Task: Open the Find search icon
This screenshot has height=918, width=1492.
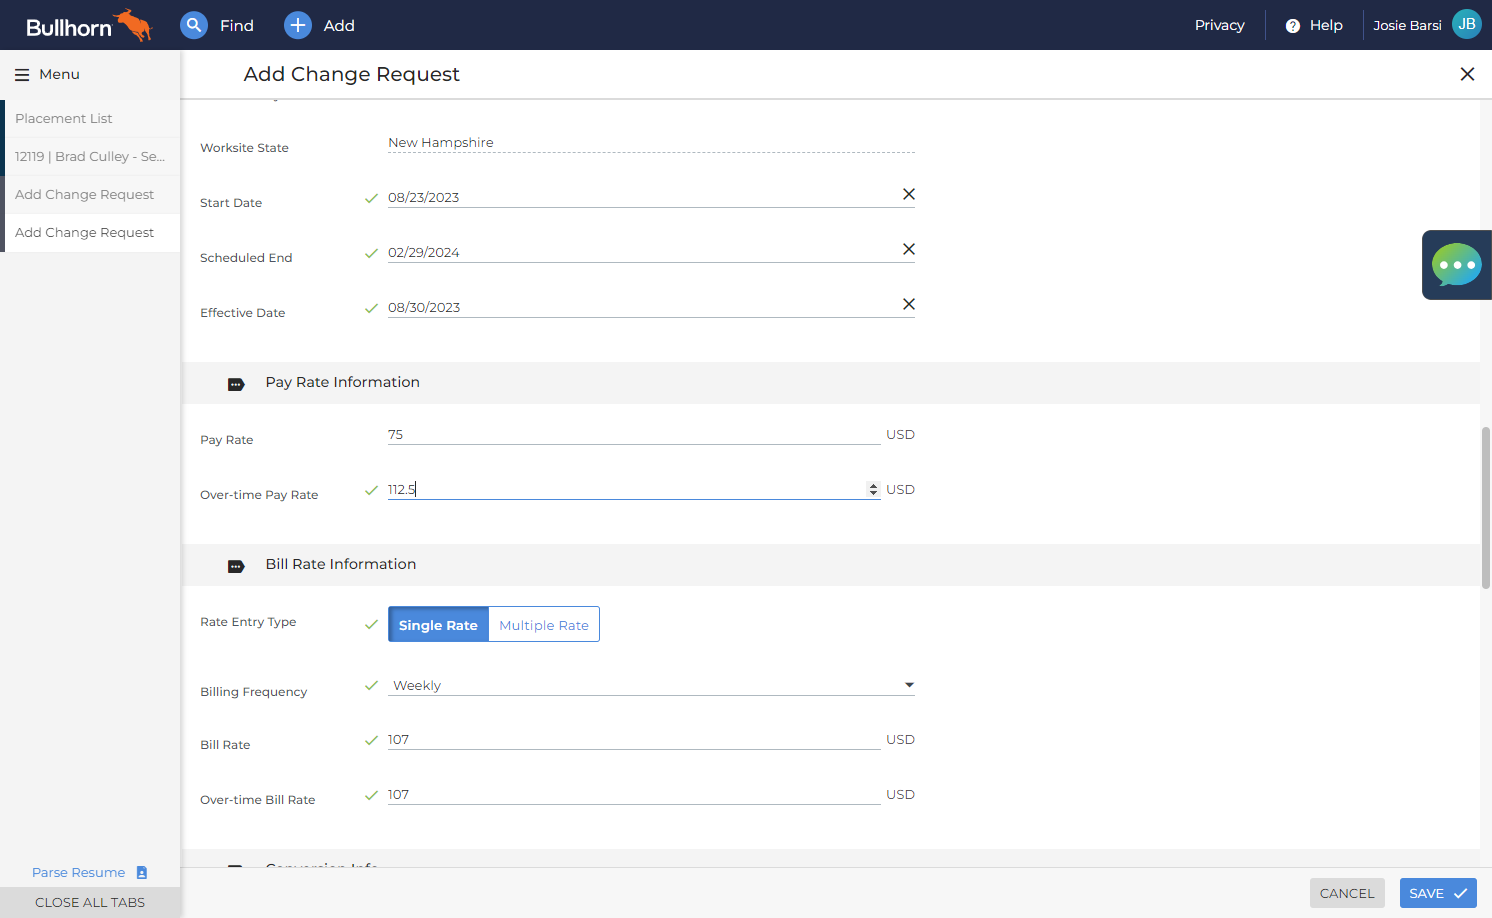Action: [x=194, y=25]
